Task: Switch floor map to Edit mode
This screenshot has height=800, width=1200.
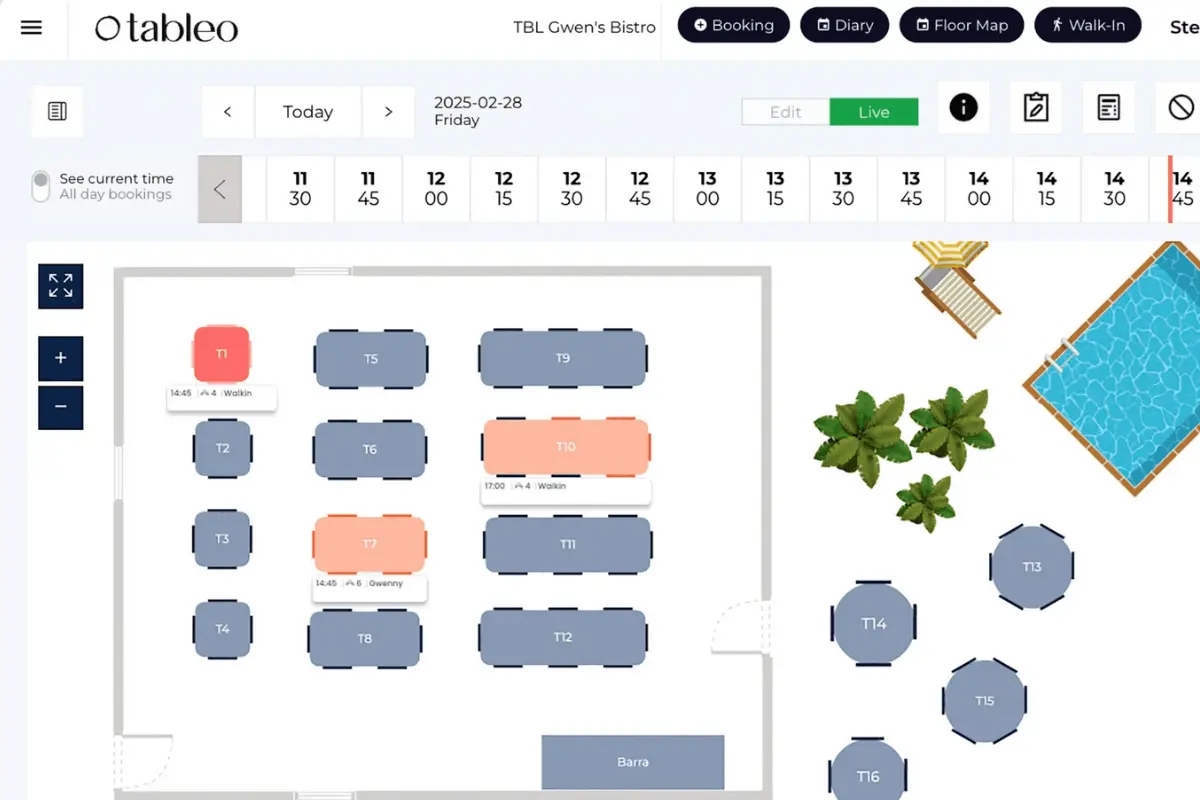Action: coord(785,112)
